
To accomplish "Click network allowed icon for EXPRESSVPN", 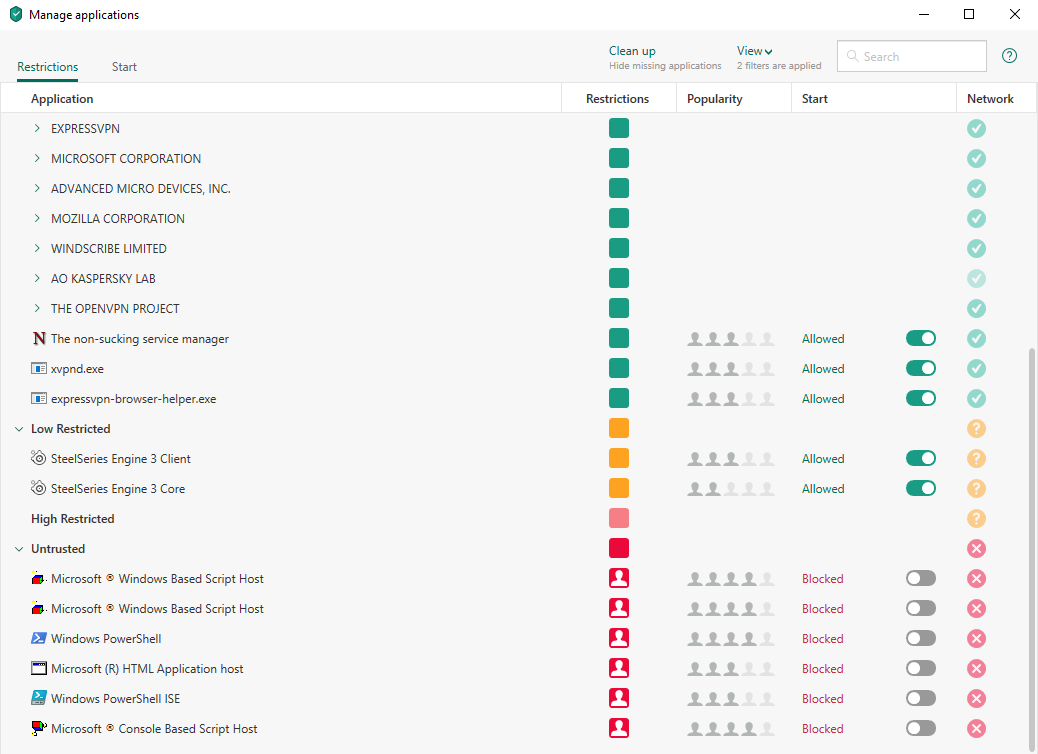I will (x=977, y=129).
